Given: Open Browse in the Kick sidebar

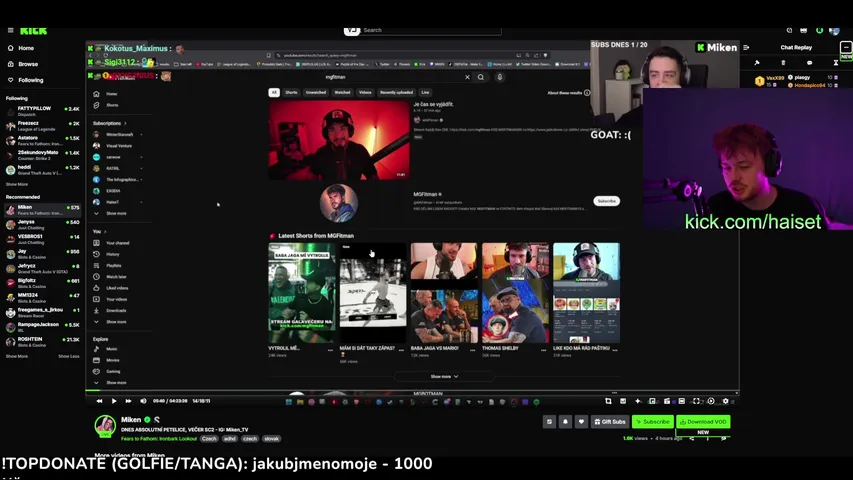Looking at the screenshot, I should pos(23,64).
